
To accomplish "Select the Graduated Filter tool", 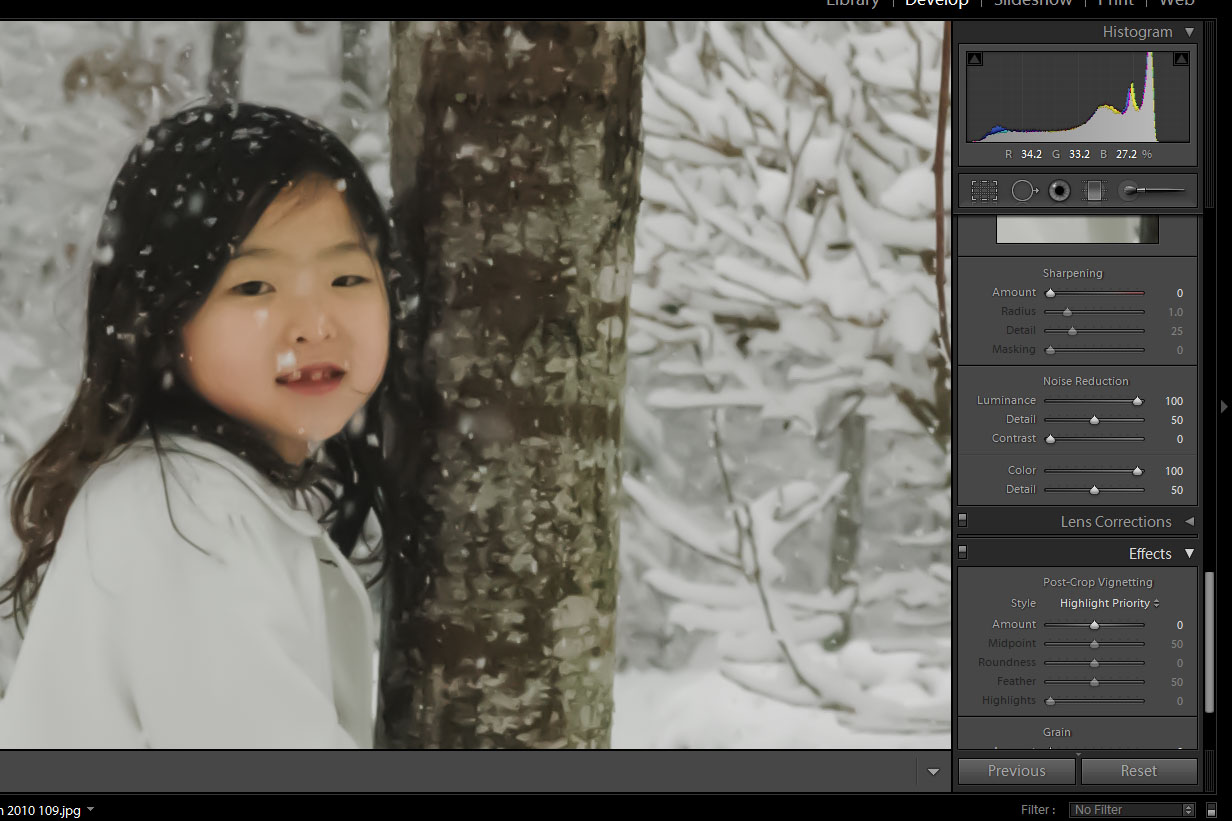I will [x=1094, y=190].
